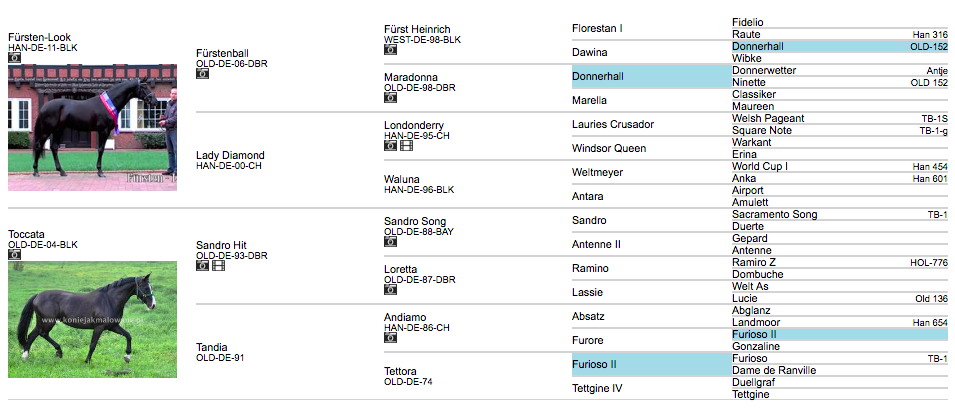Open the Fürsten-Look horse photo
The height and width of the screenshot is (417, 955).
click(x=93, y=127)
